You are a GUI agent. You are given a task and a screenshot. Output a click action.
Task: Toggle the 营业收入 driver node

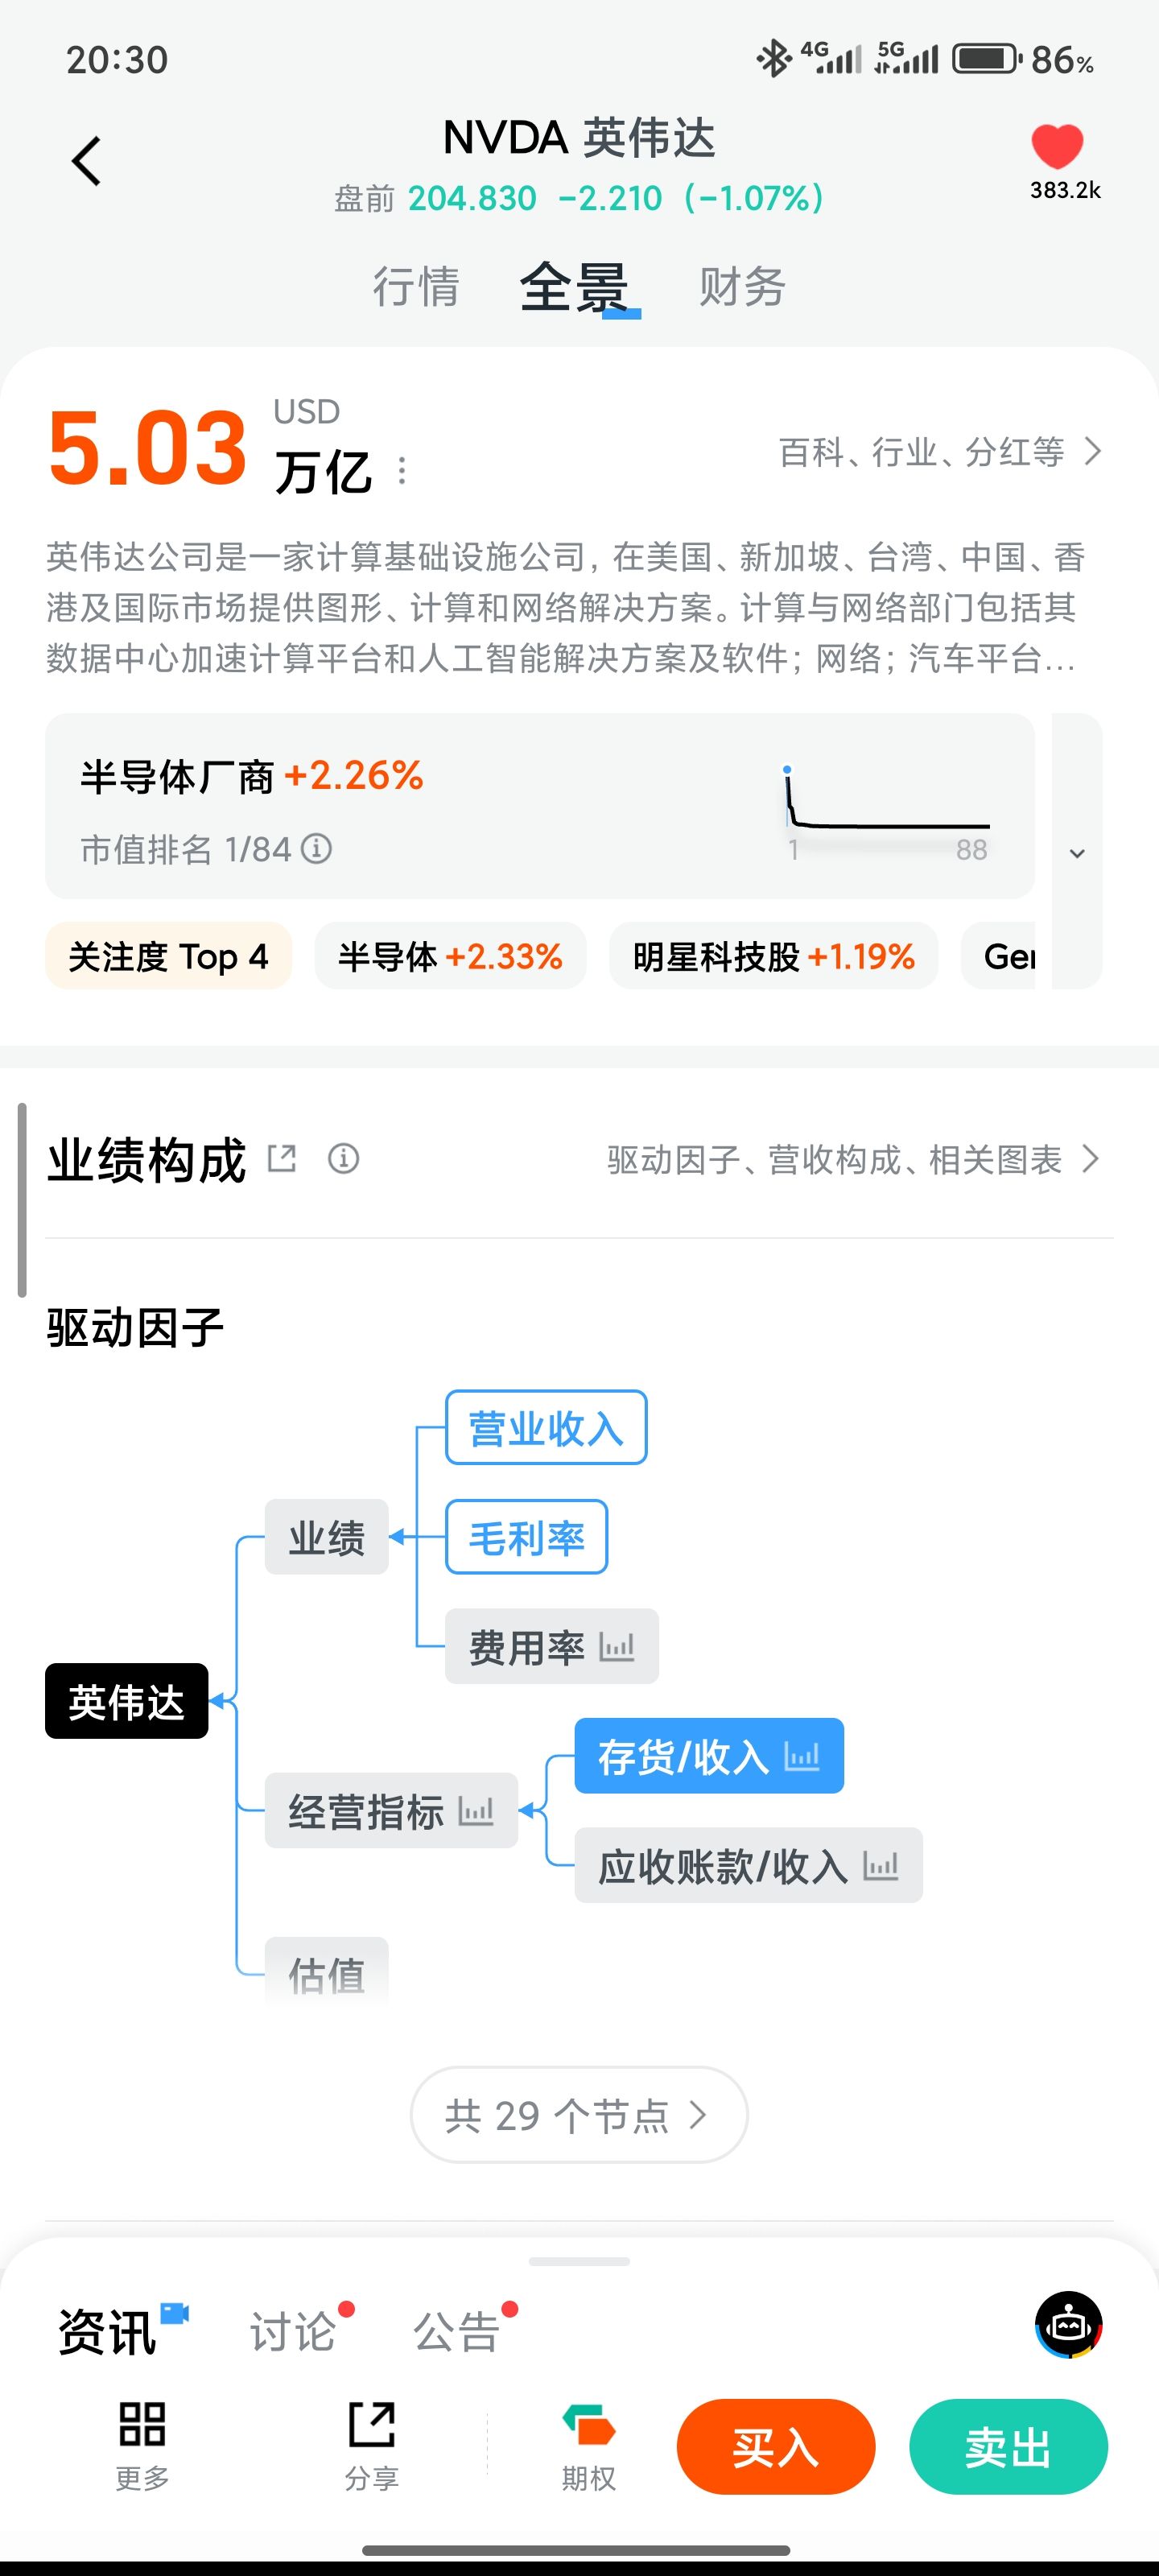[x=546, y=1428]
